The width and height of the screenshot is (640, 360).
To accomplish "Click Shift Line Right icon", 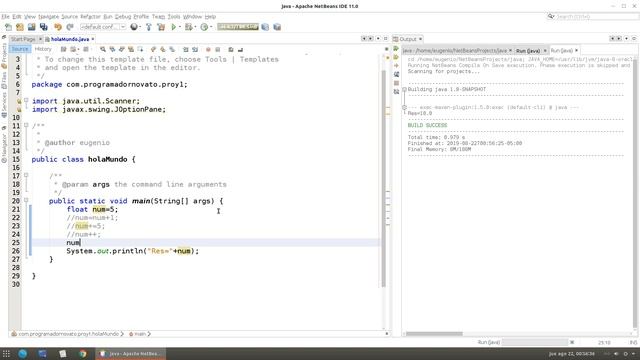I will (195, 49).
